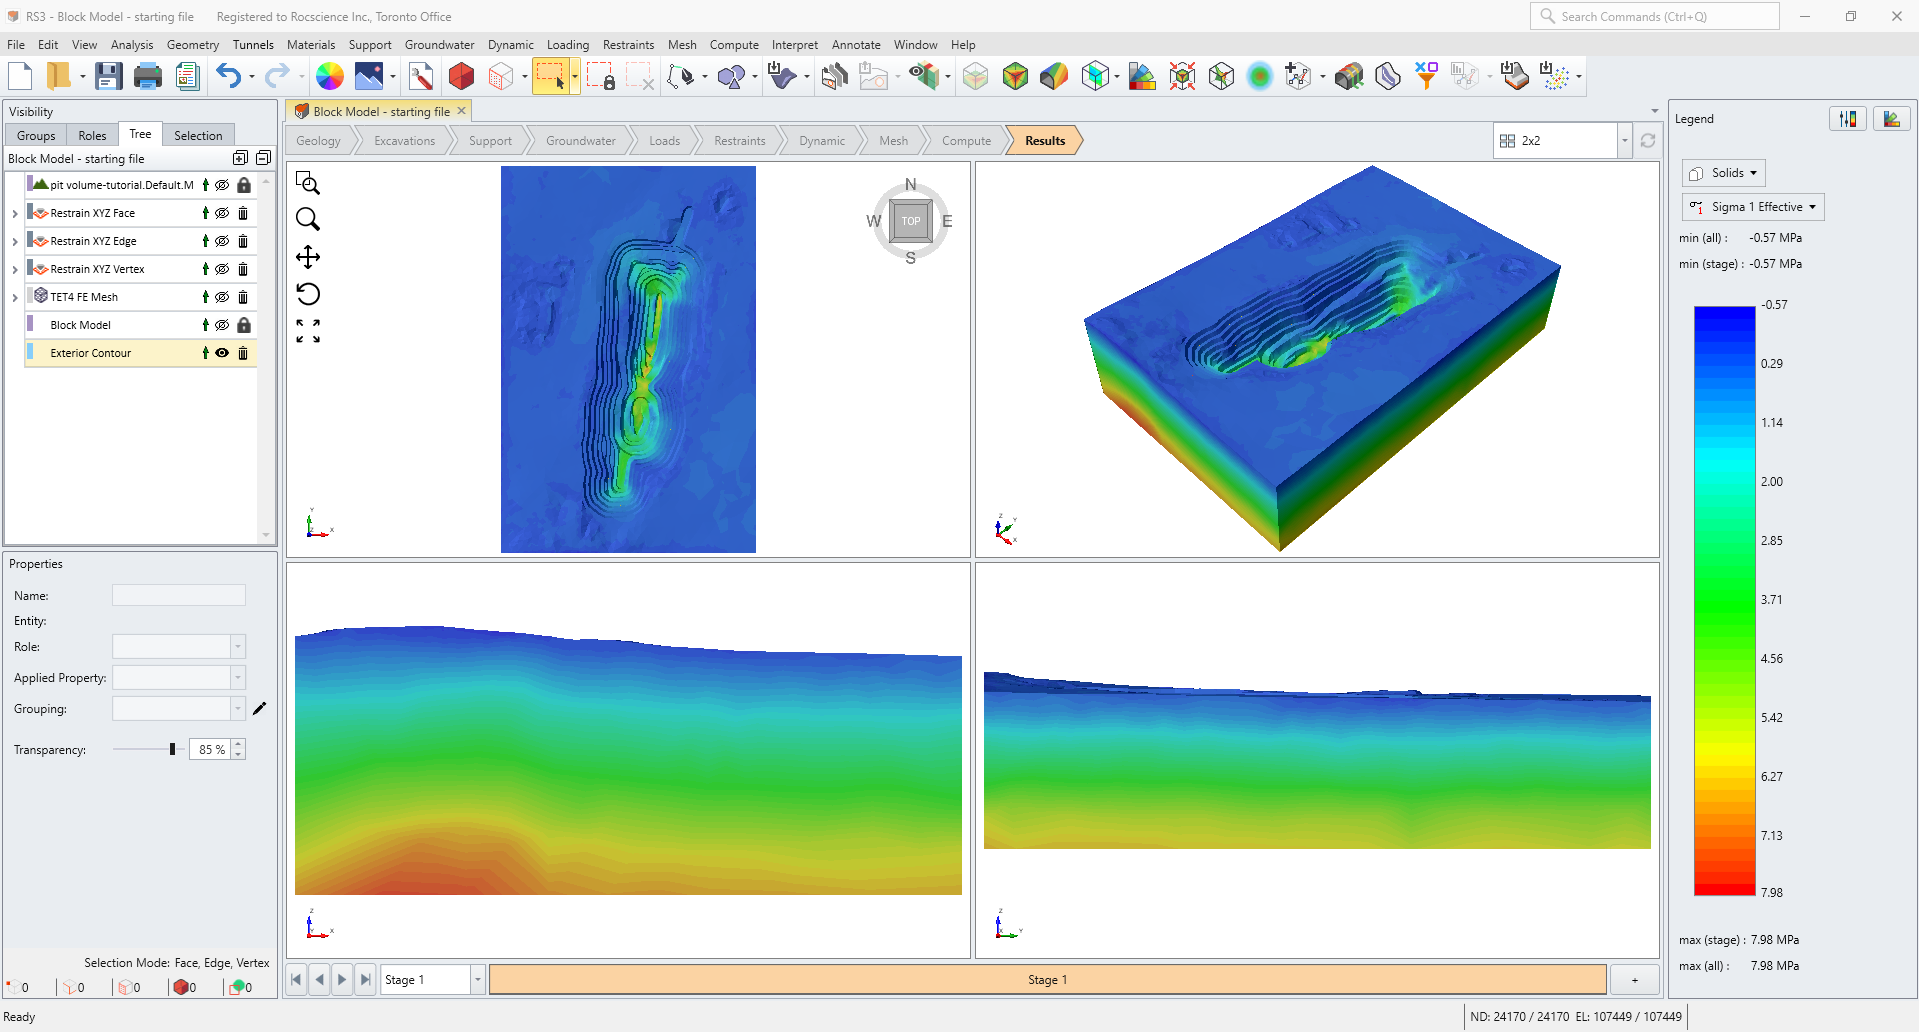Image resolution: width=1919 pixels, height=1032 pixels.
Task: Click the Undo arrow icon
Action: (x=229, y=76)
